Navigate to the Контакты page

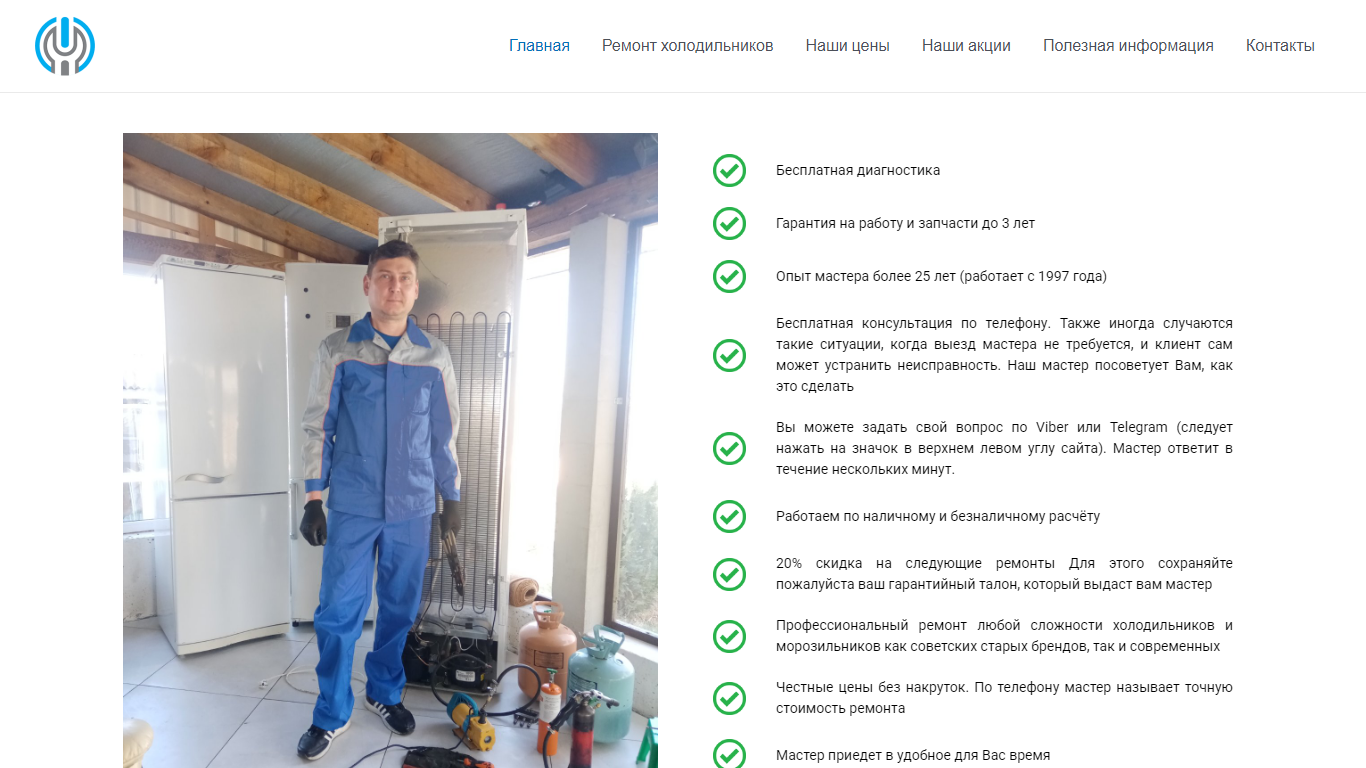tap(1280, 46)
